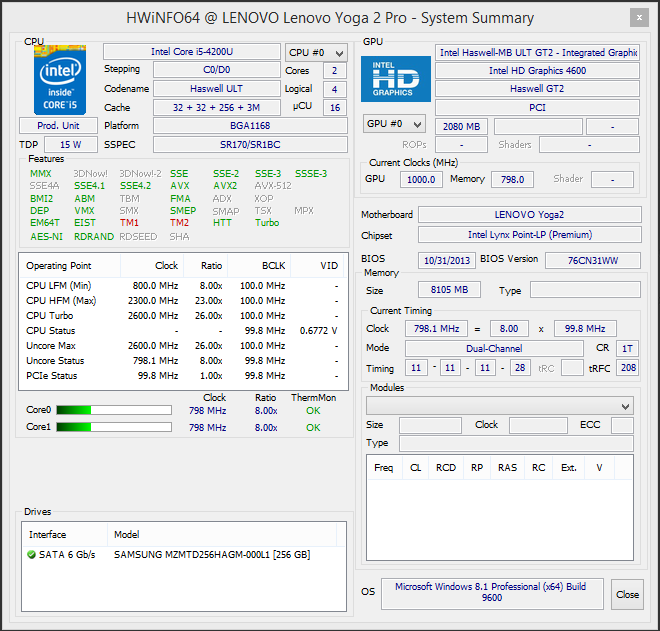Click the Core0 load bar
The image size is (660, 631).
click(x=114, y=410)
